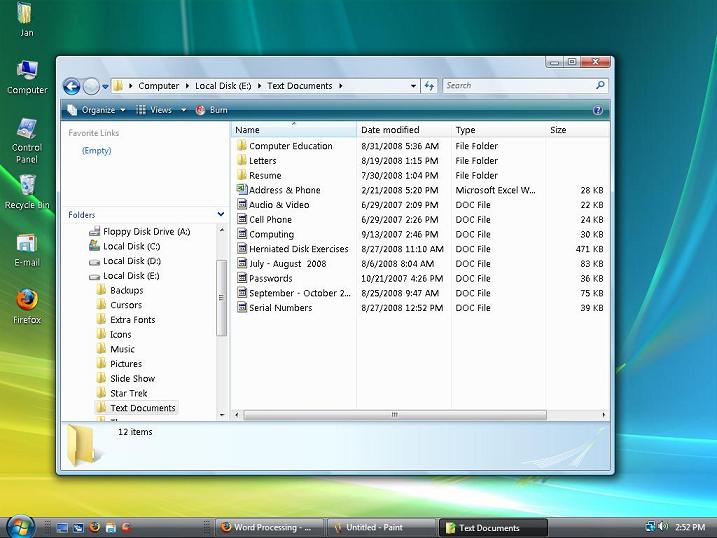Screen dimensions: 717x538
Task: Click the horizontal scrollbar in file list
Action: pos(394,414)
